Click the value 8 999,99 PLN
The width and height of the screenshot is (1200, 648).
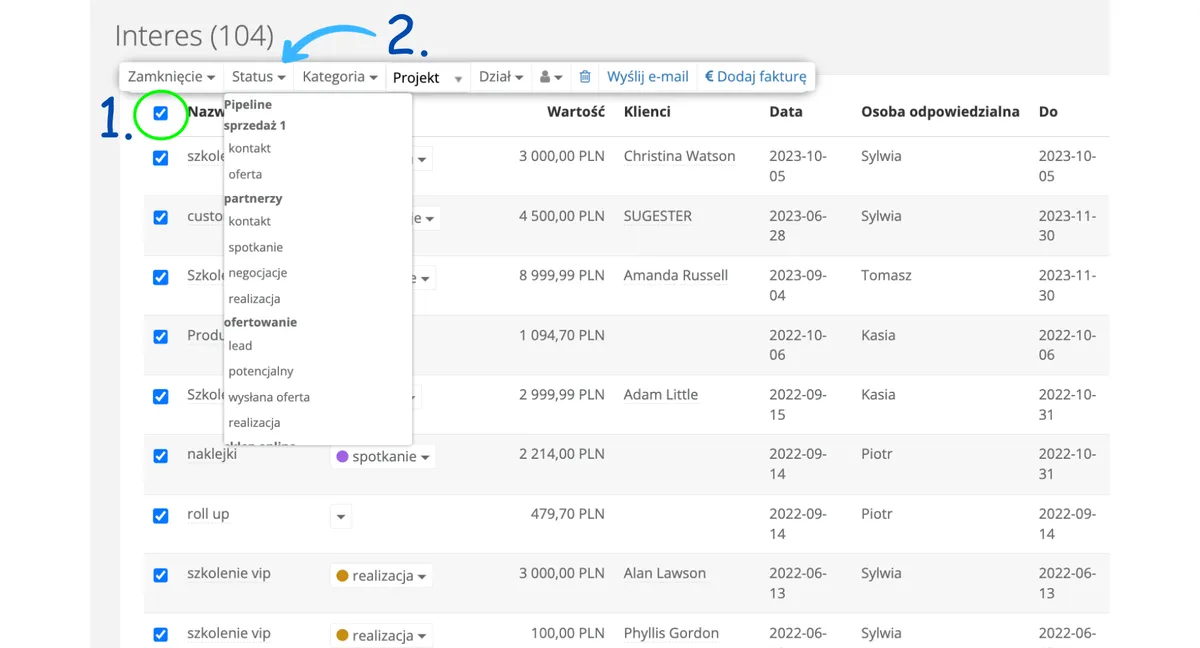562,276
